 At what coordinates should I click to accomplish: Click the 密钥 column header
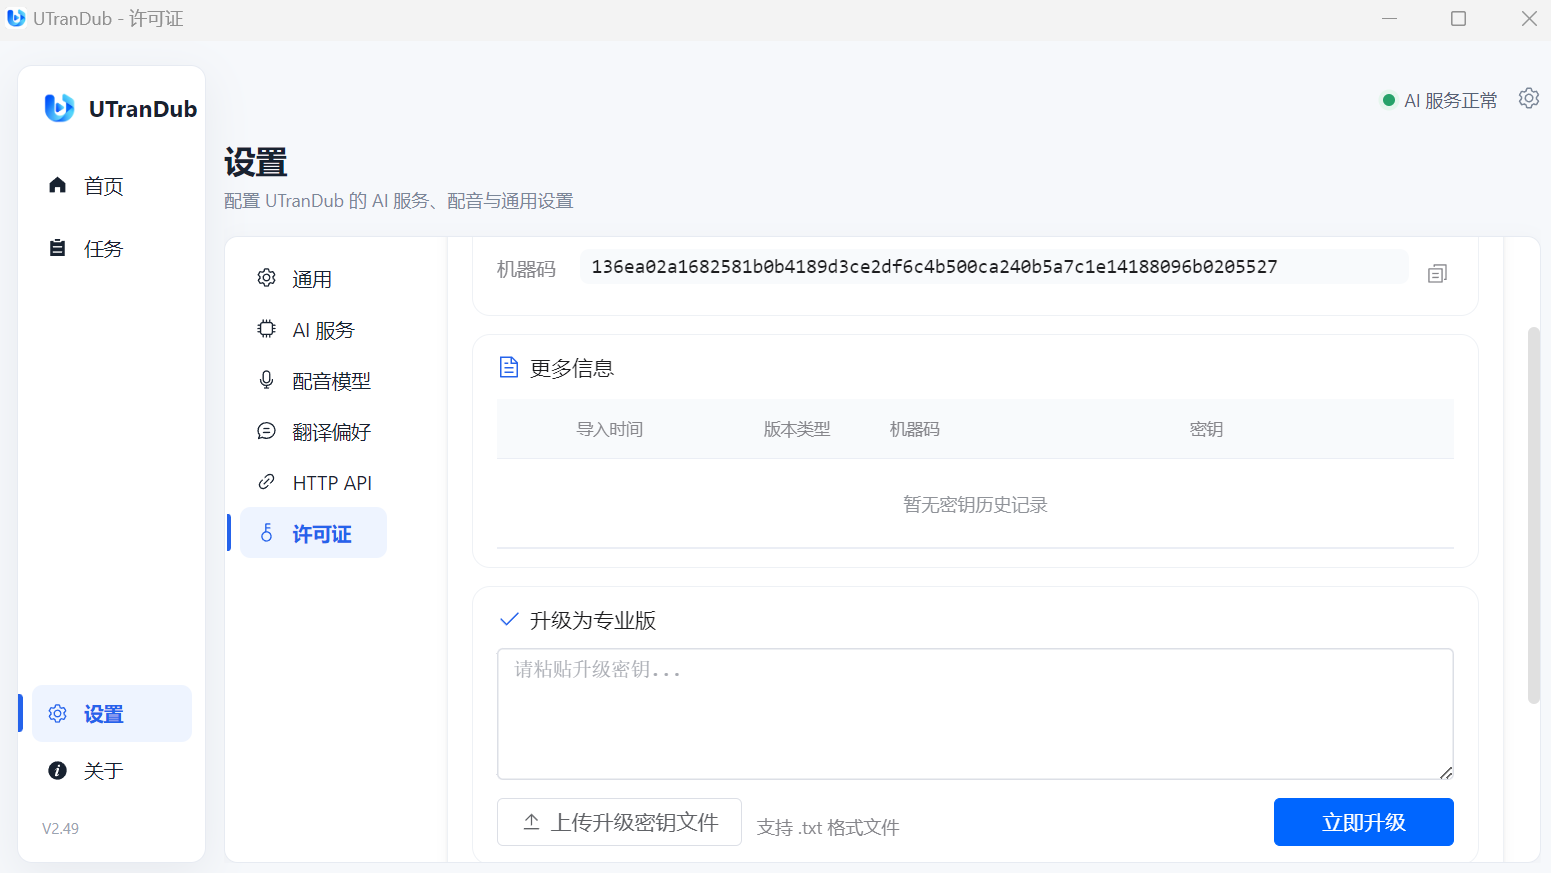(1206, 429)
